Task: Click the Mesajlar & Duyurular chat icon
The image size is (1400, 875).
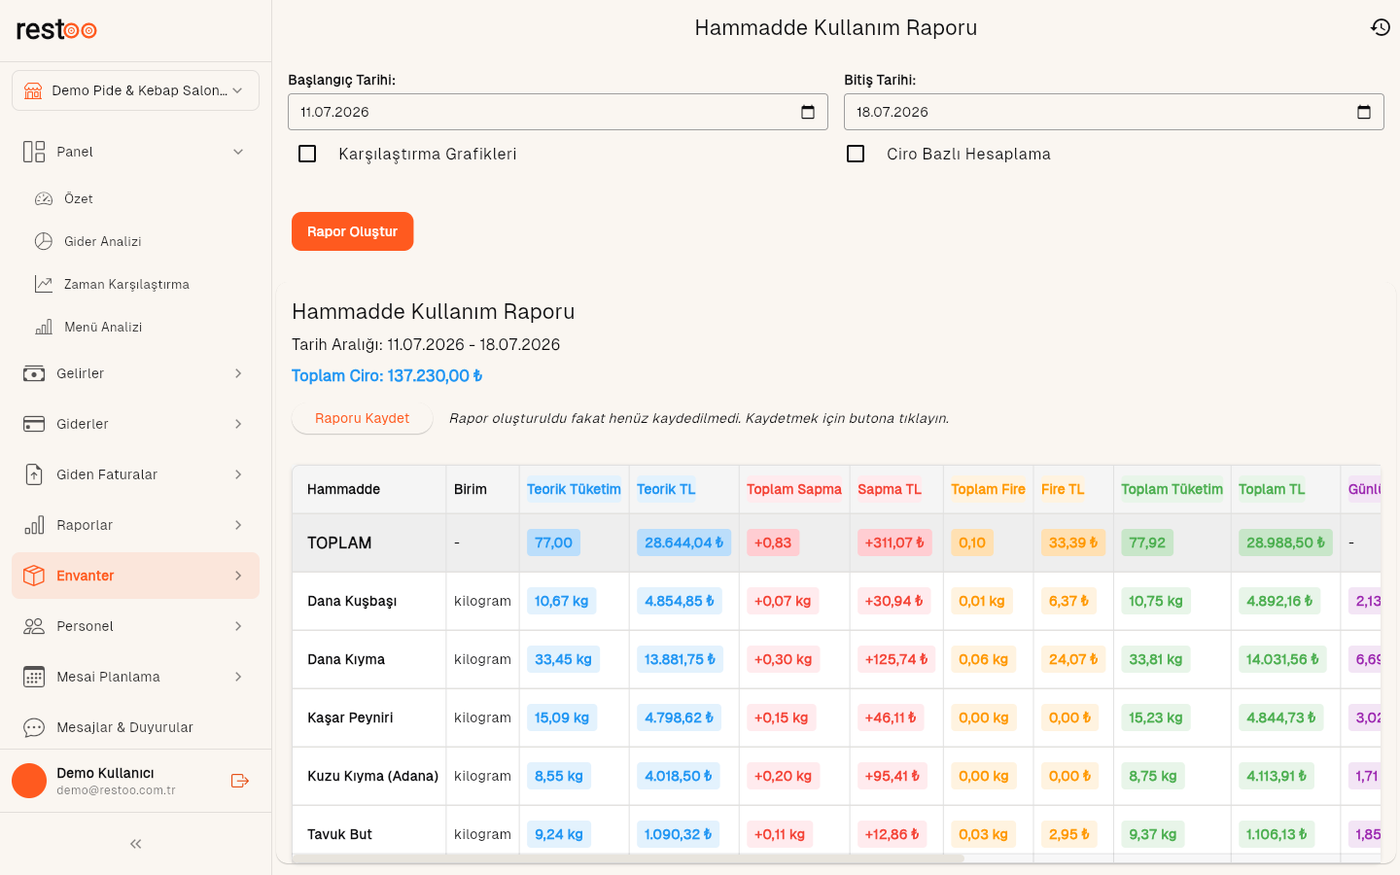Action: pos(34,727)
